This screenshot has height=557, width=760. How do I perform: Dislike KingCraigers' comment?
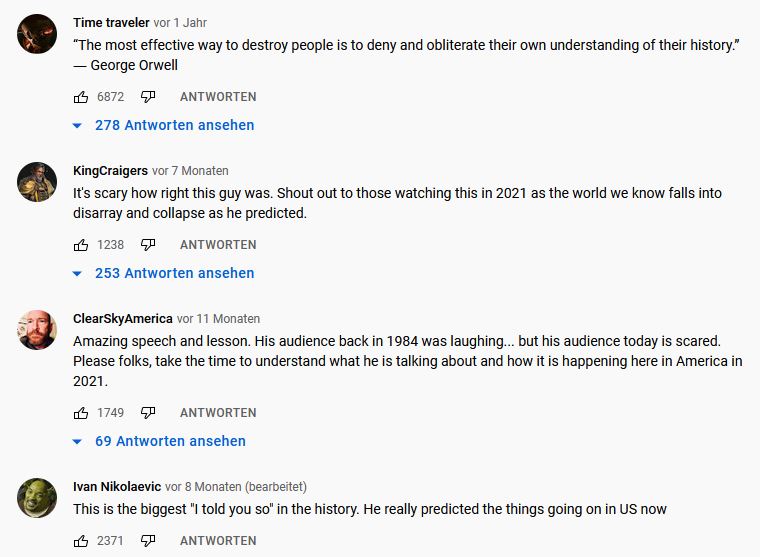[148, 245]
